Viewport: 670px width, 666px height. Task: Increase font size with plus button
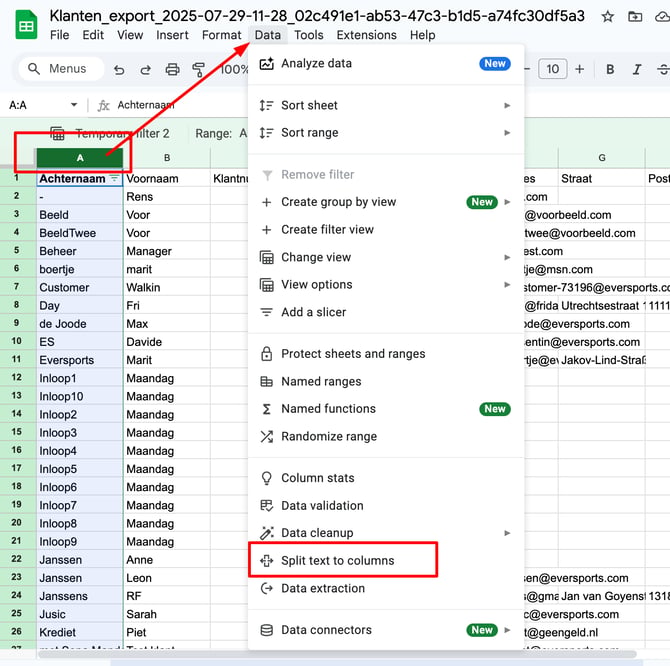(579, 69)
